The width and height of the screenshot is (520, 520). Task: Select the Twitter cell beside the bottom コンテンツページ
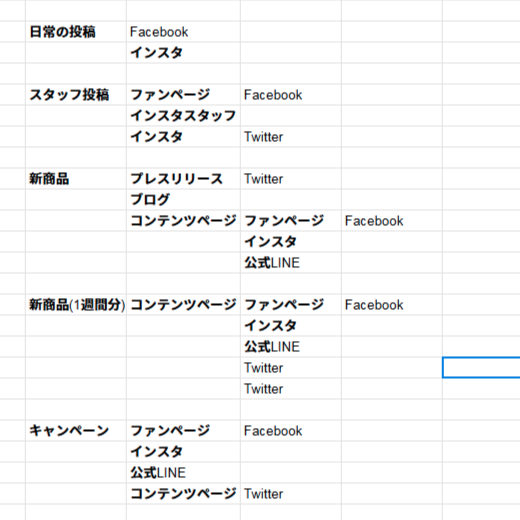pyautogui.click(x=291, y=494)
